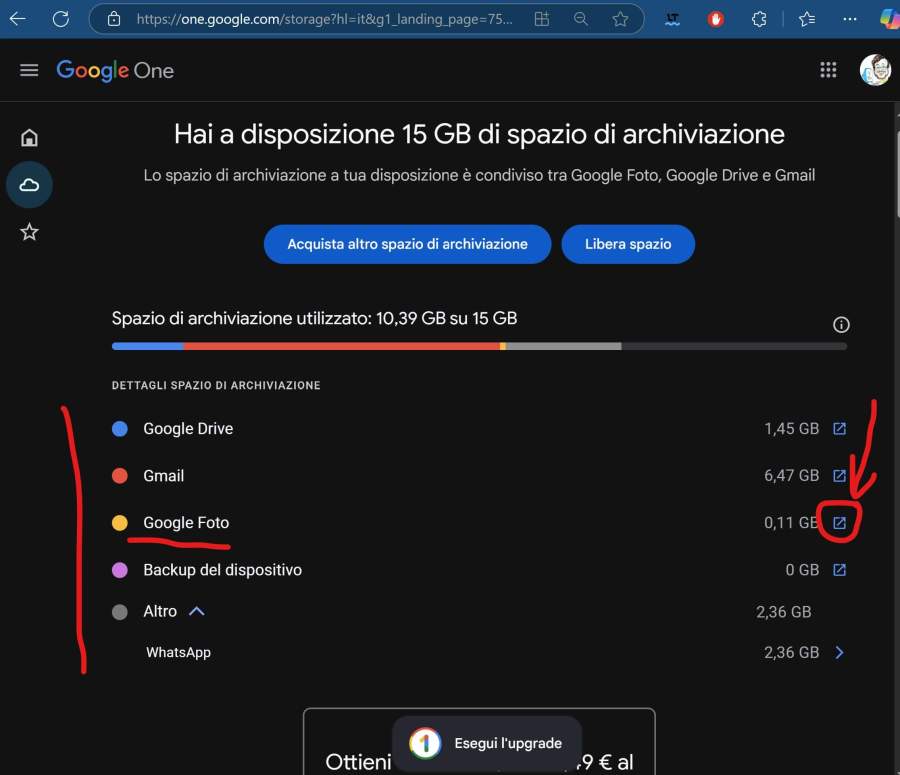
Task: Click the storage info icon
Action: point(841,325)
